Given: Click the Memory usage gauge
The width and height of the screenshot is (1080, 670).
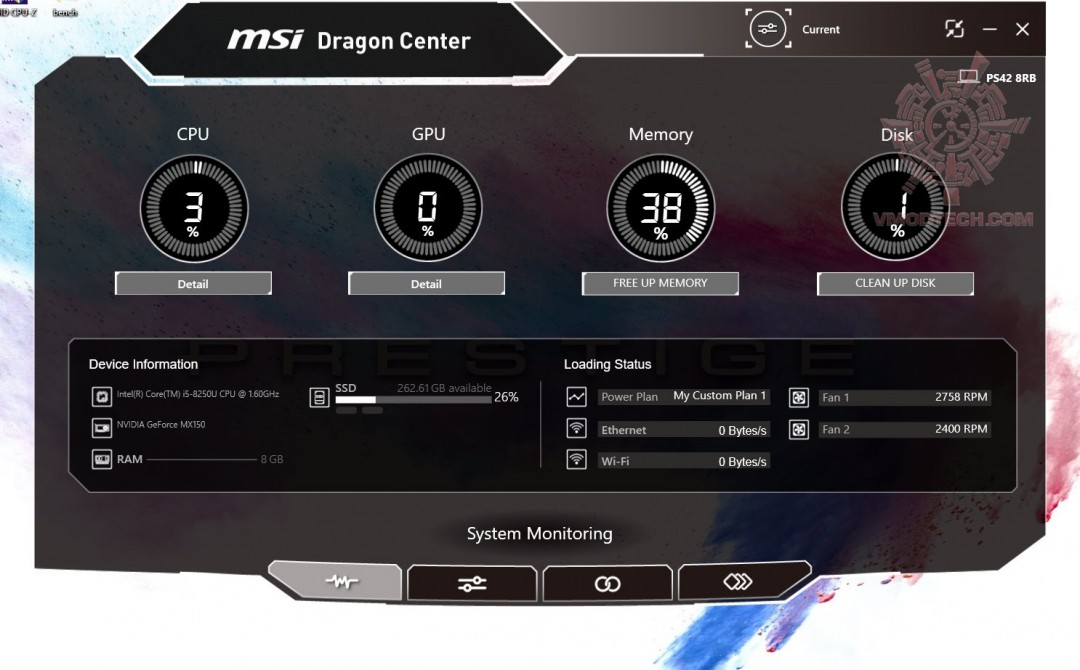Looking at the screenshot, I should click(661, 208).
